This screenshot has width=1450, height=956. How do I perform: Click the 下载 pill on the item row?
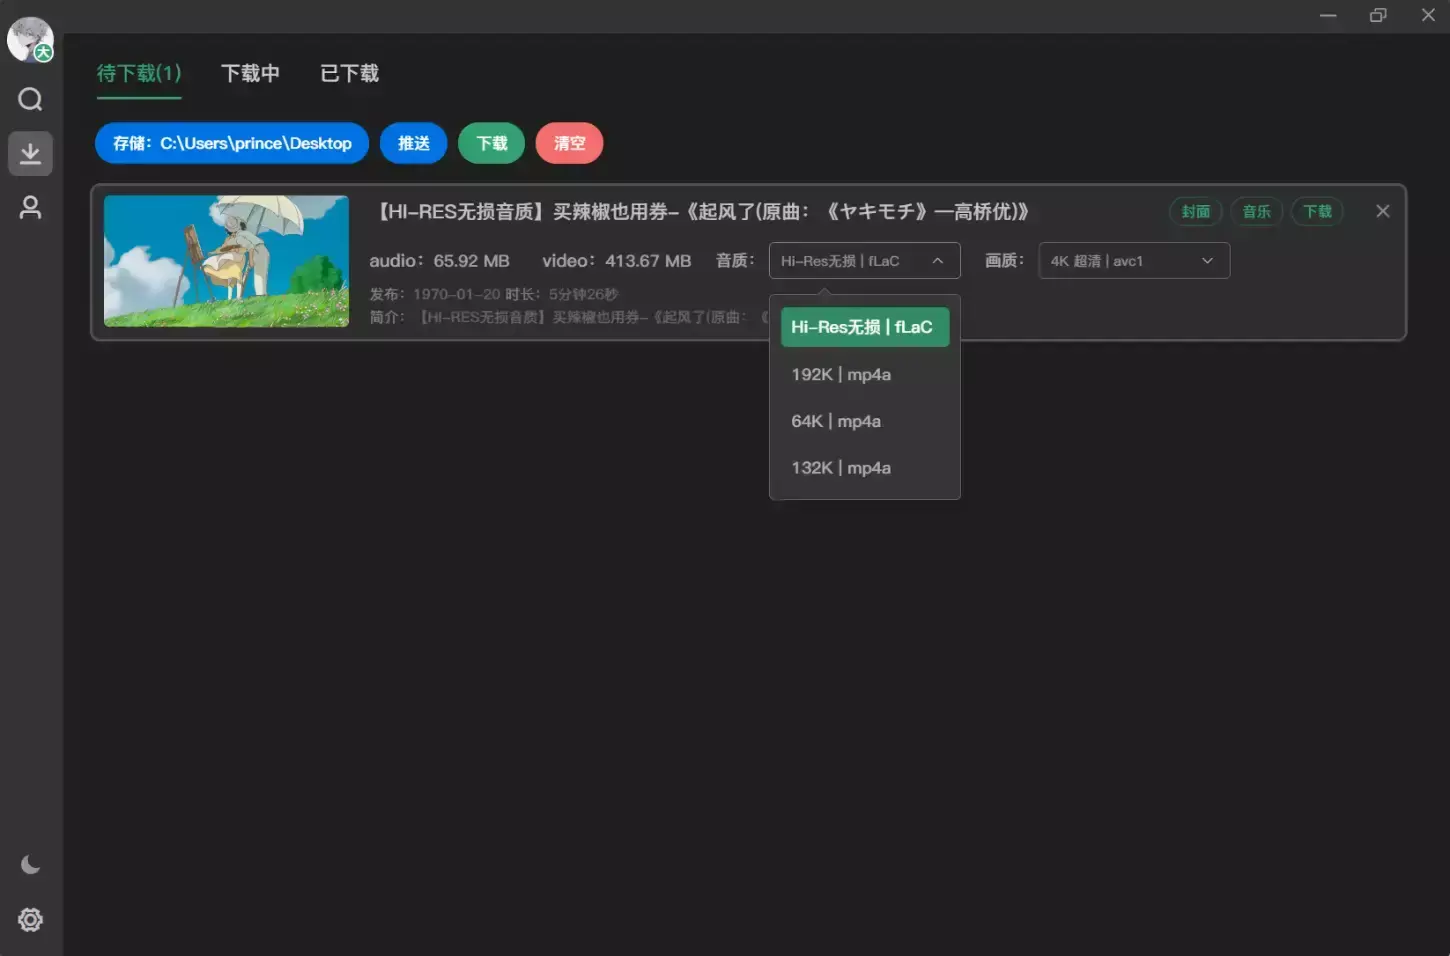point(1317,211)
